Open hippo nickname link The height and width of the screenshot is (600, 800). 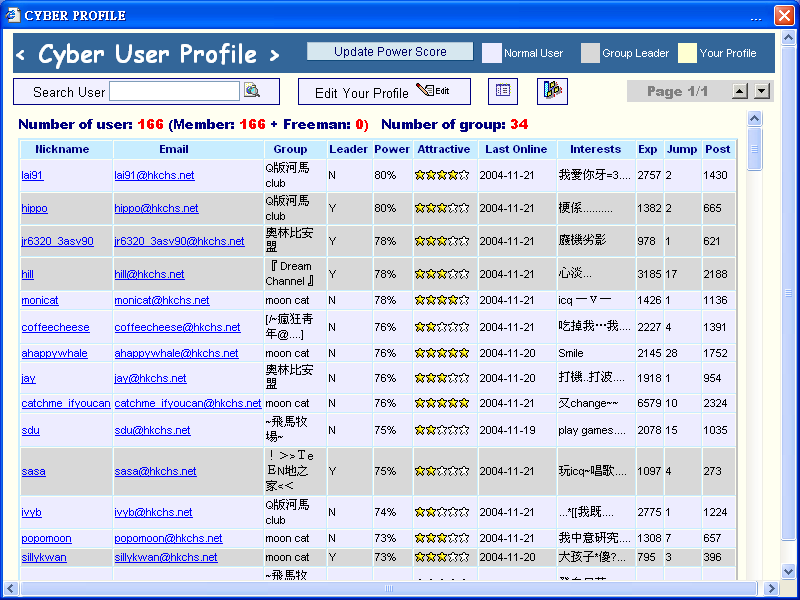point(34,208)
